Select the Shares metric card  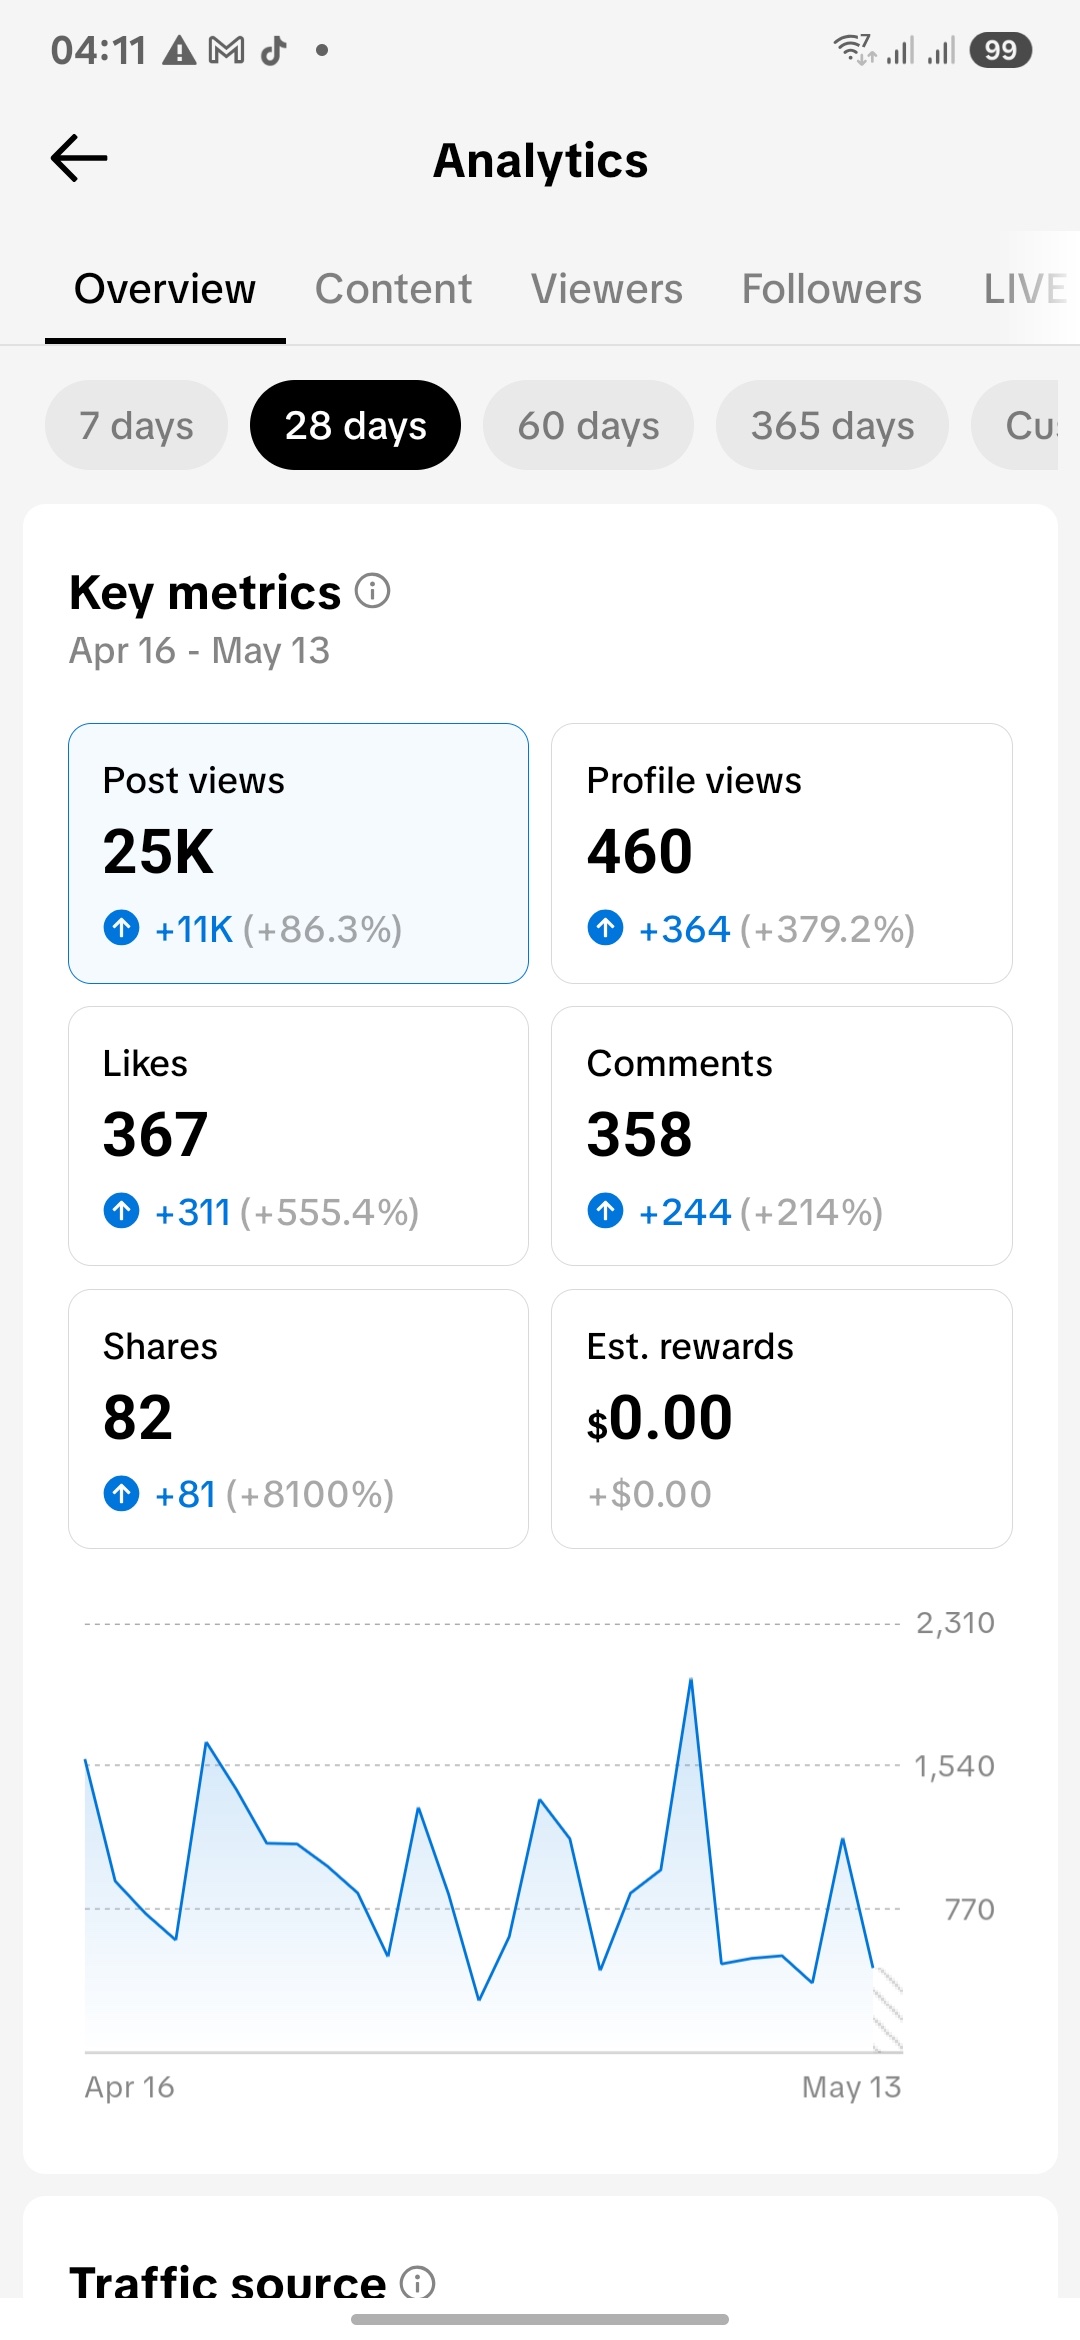pyautogui.click(x=298, y=1419)
